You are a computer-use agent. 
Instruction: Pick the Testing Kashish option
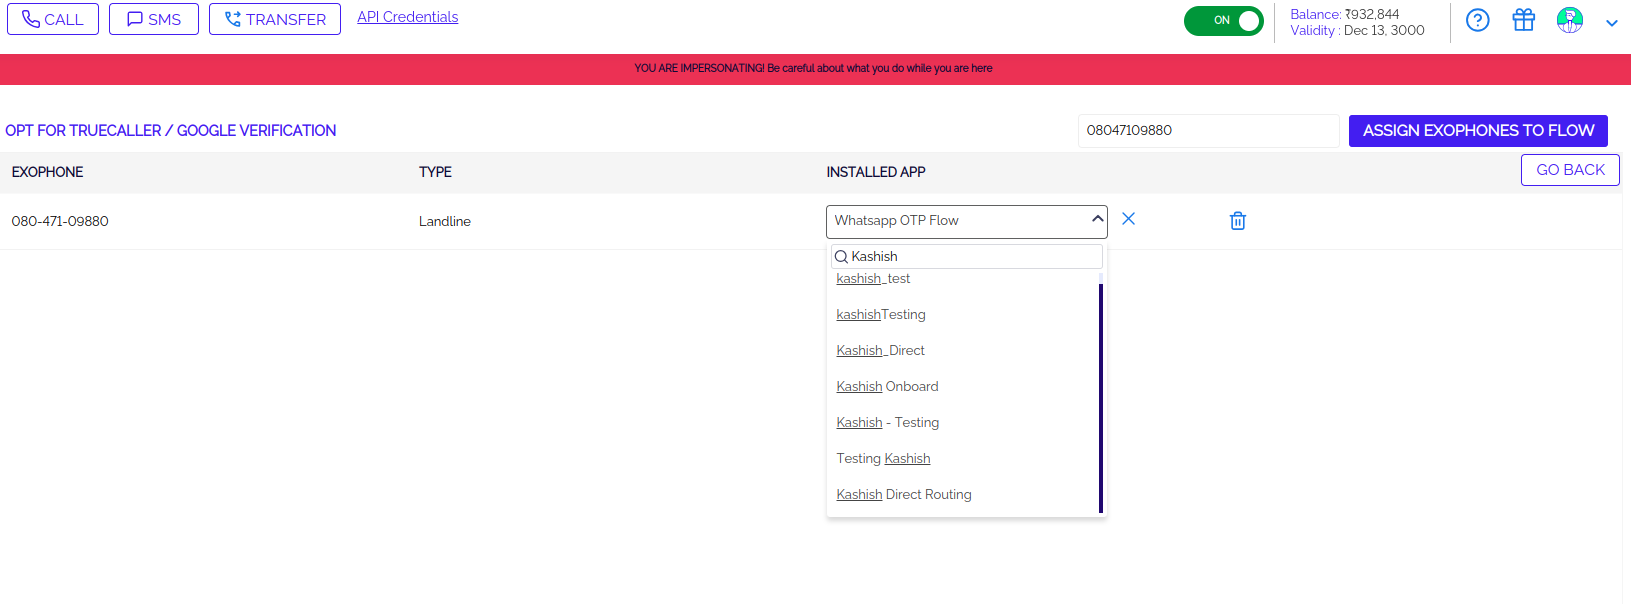pos(883,459)
